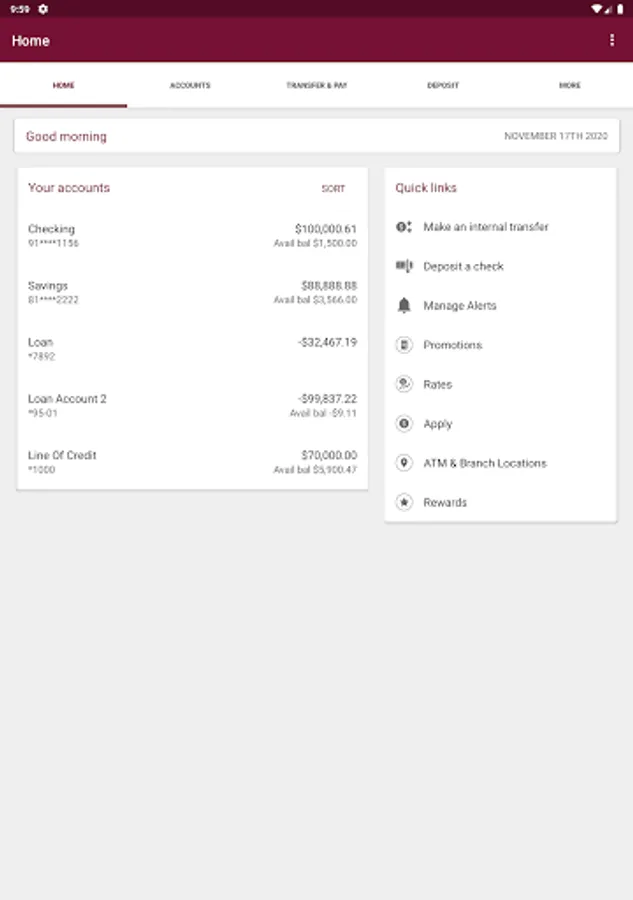Open the three-dot overflow menu

click(x=612, y=40)
